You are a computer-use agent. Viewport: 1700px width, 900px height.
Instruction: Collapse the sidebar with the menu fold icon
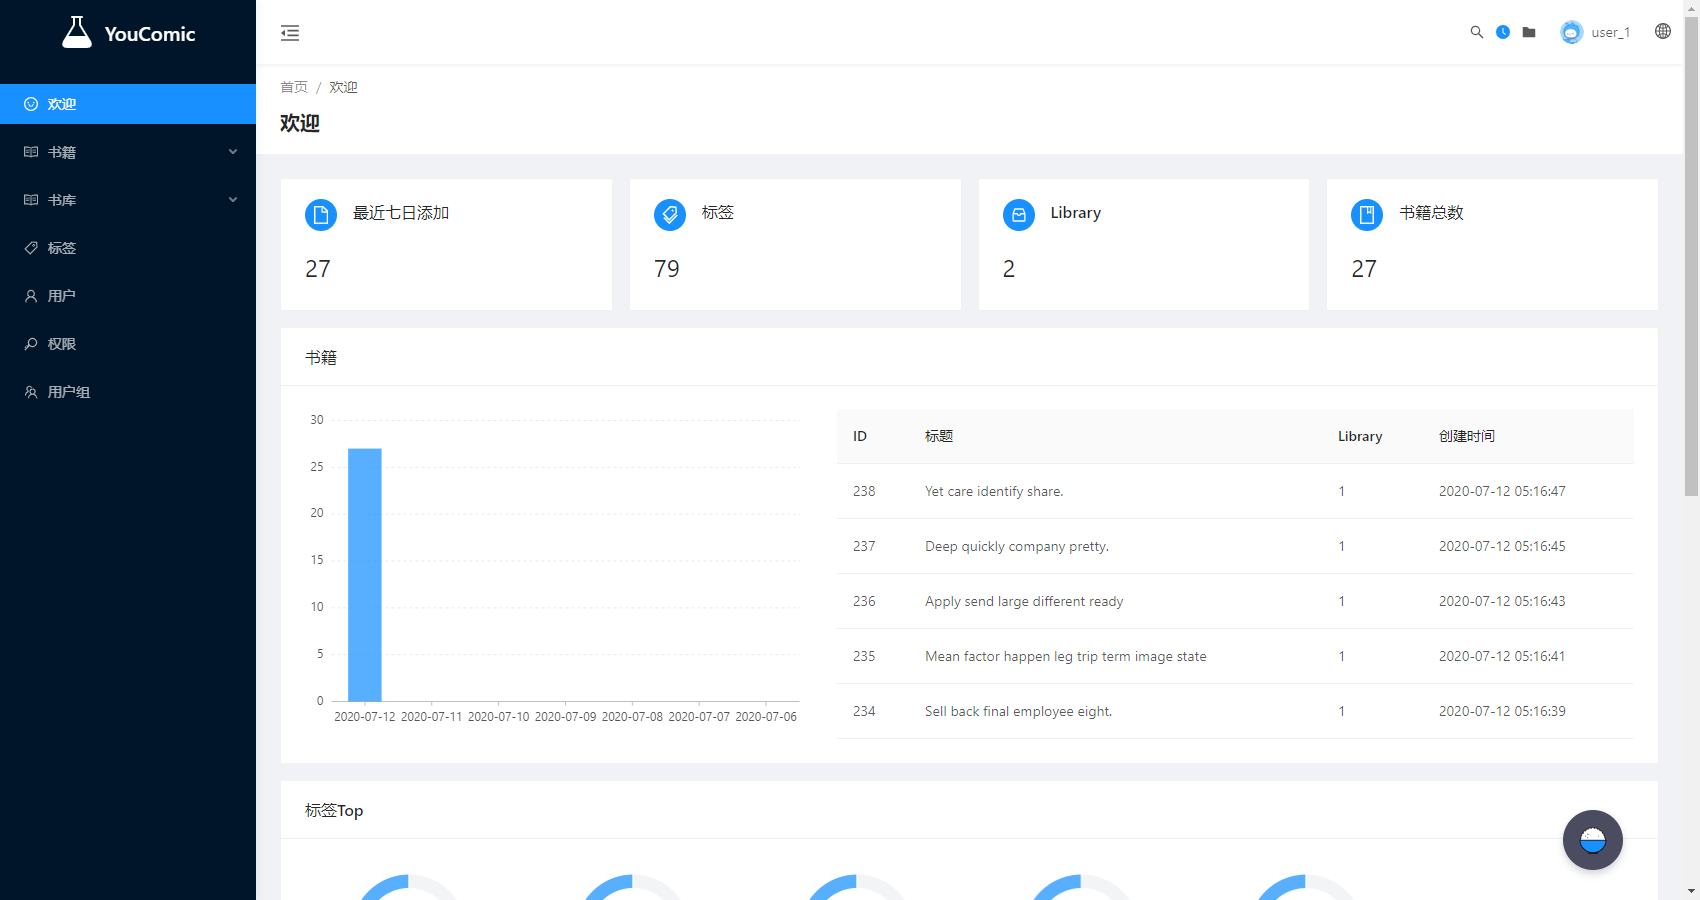point(290,33)
